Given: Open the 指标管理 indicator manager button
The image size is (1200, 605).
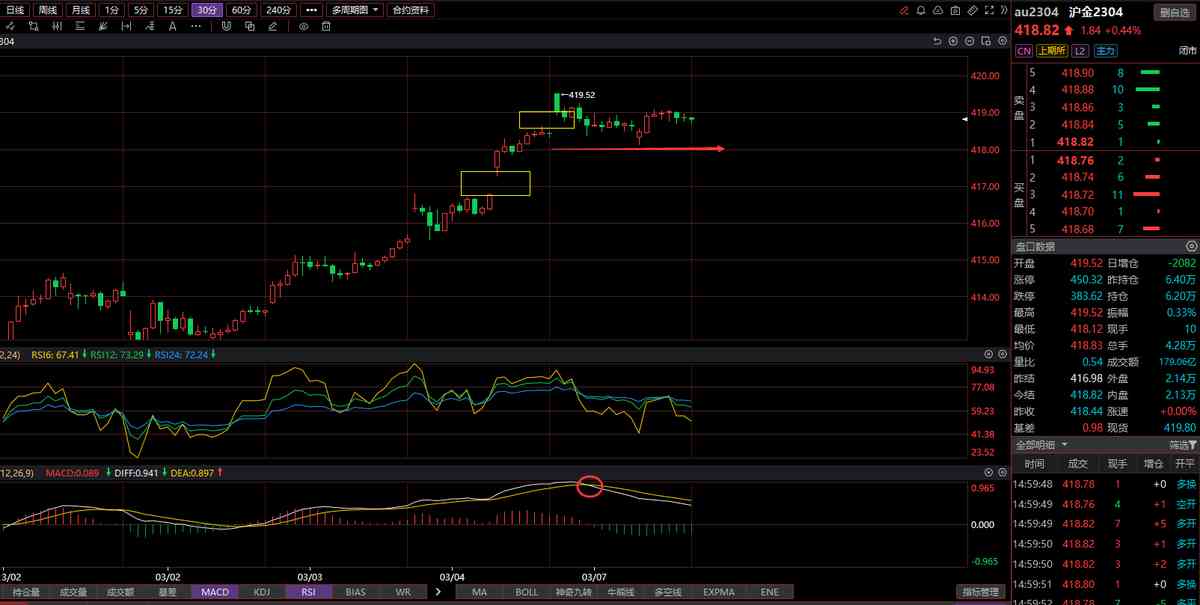Looking at the screenshot, I should pyautogui.click(x=981, y=592).
